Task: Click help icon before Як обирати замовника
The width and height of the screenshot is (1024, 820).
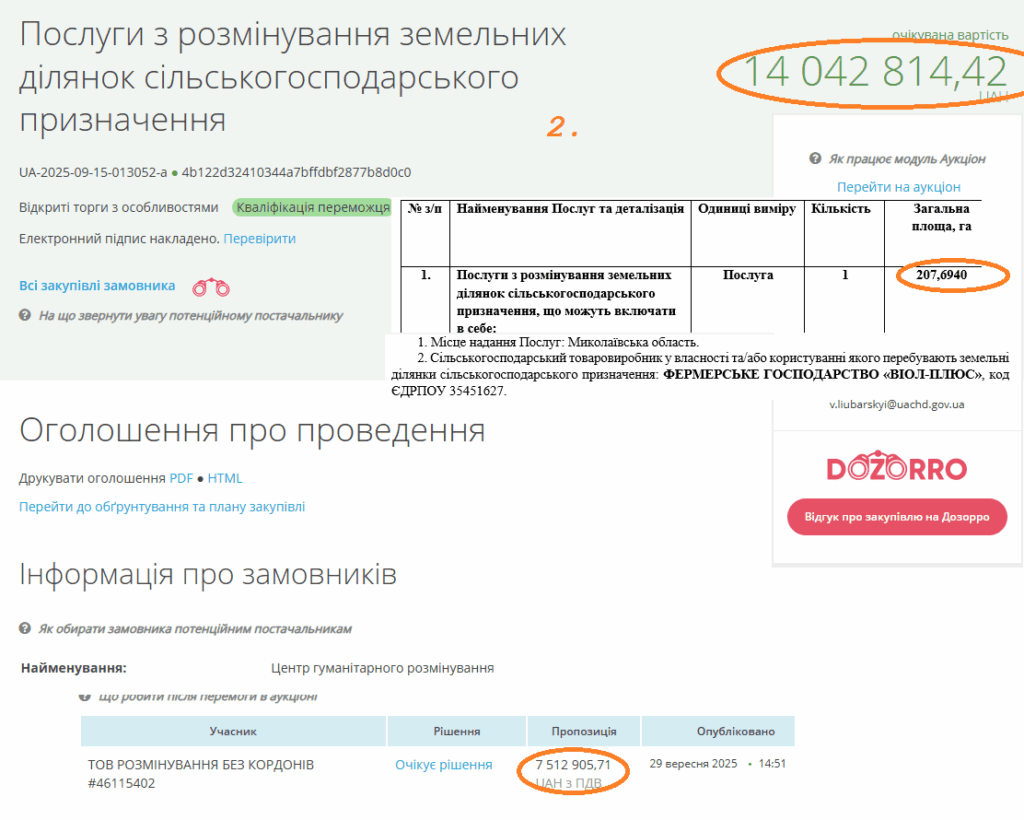Action: 25,629
